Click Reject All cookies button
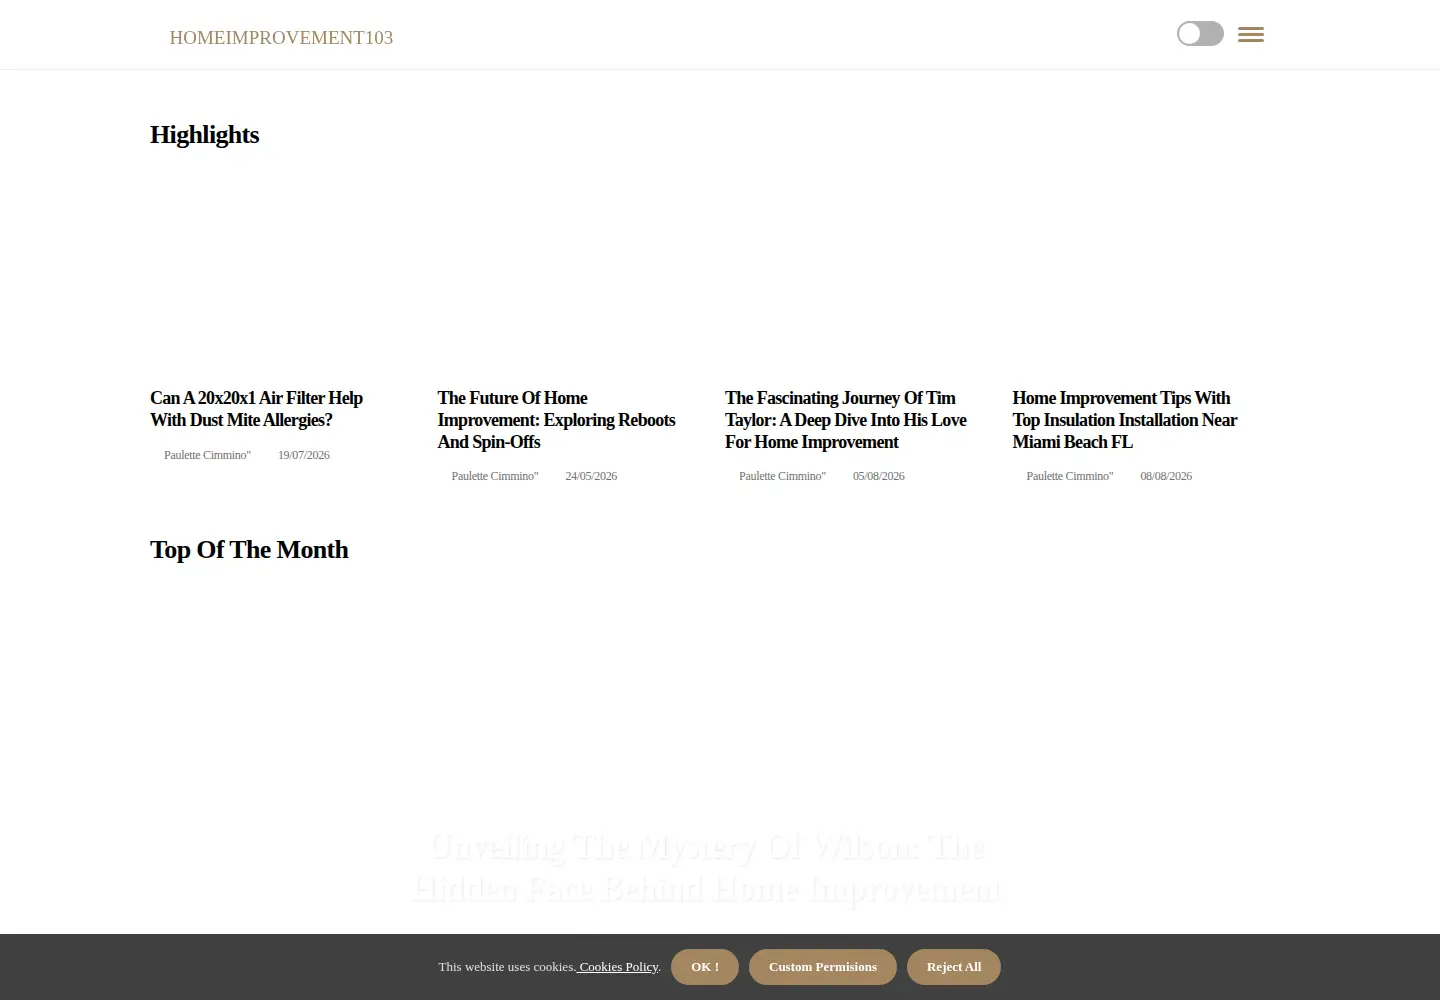The width and height of the screenshot is (1440, 1000). pyautogui.click(x=954, y=967)
